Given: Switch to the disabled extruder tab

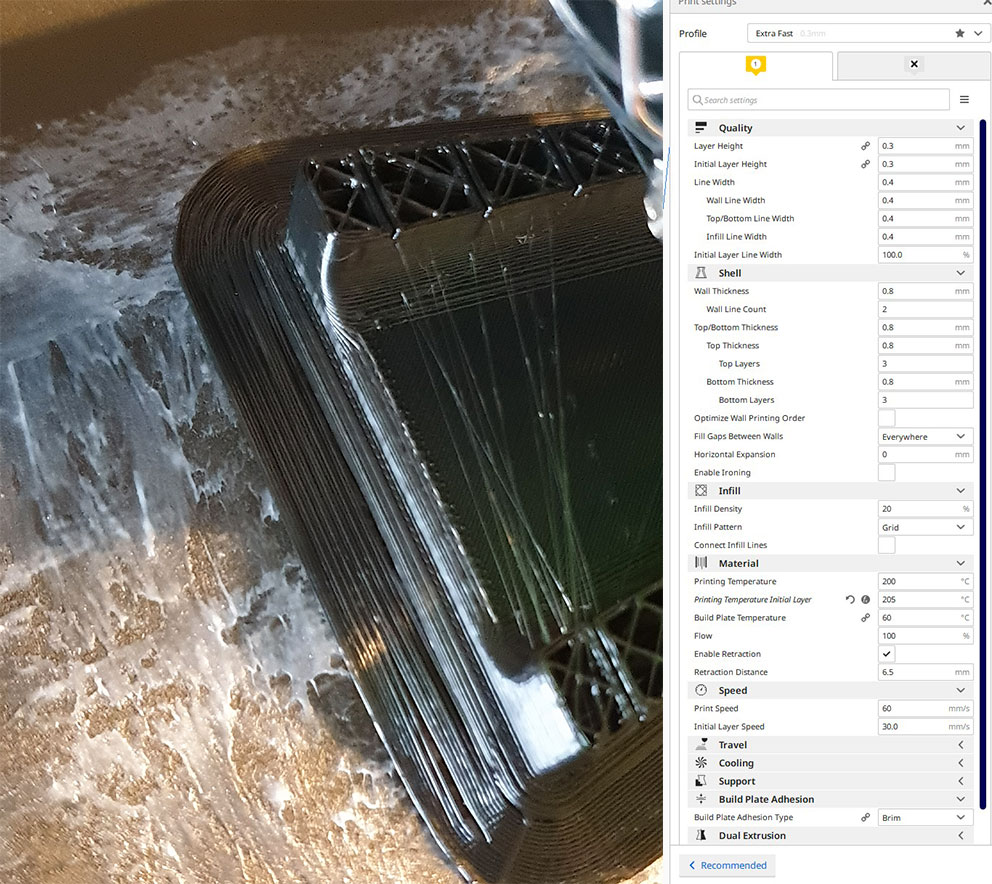Looking at the screenshot, I should coord(913,65).
